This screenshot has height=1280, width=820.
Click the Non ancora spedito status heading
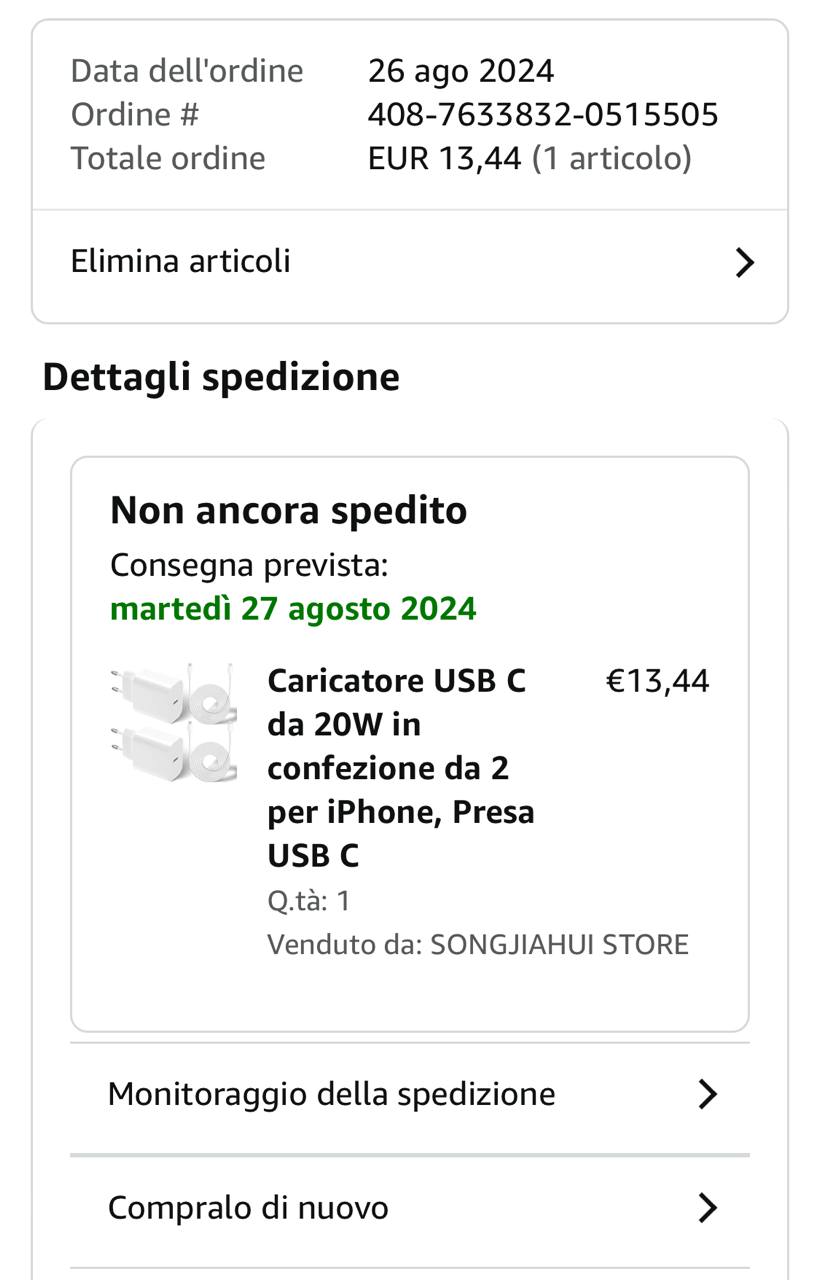[x=288, y=510]
